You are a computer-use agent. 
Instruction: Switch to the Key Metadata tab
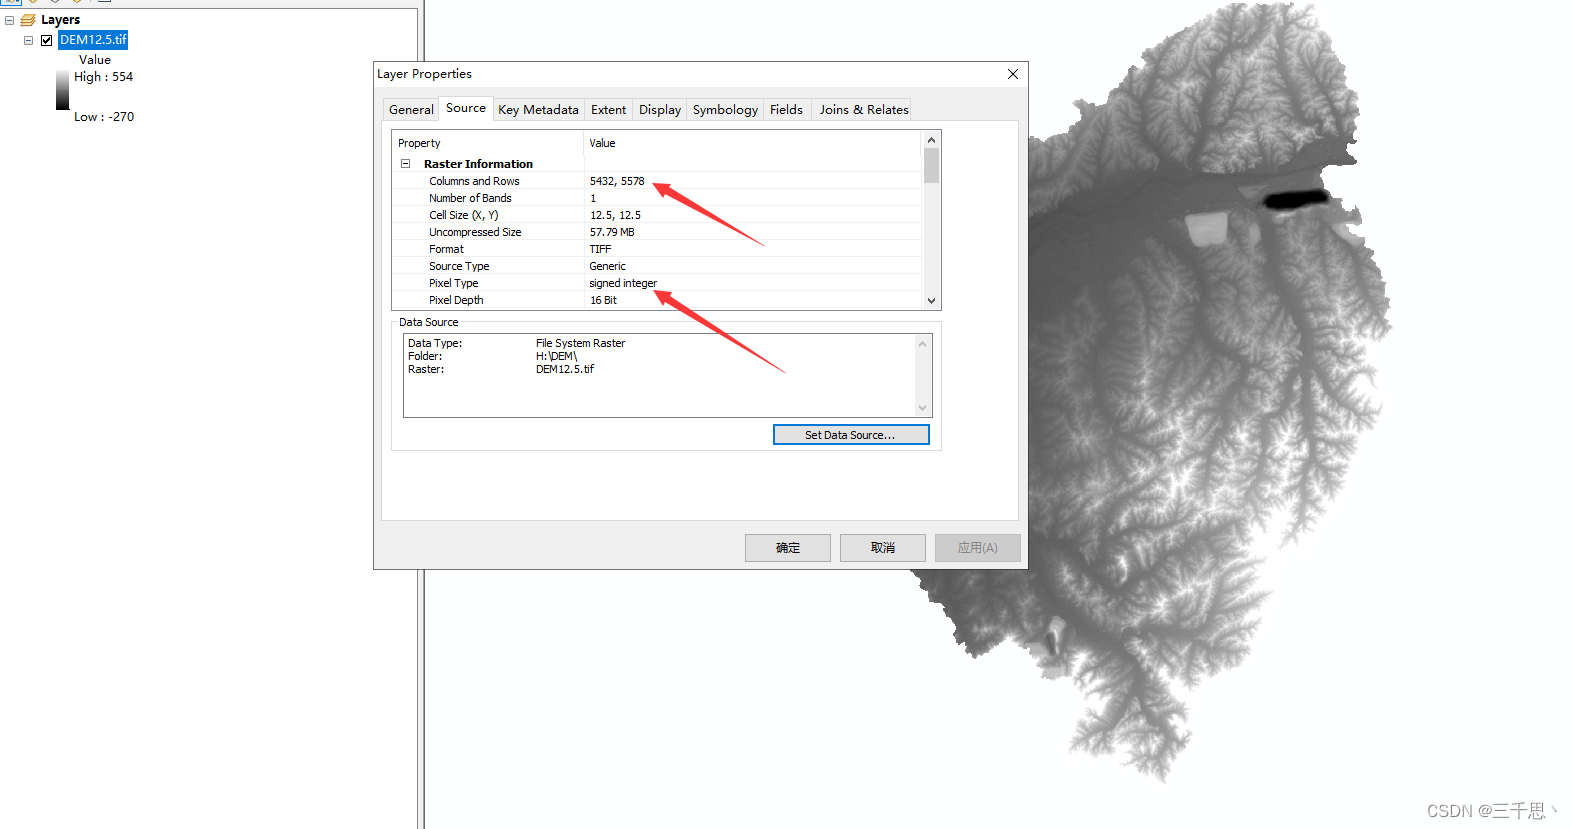(538, 110)
